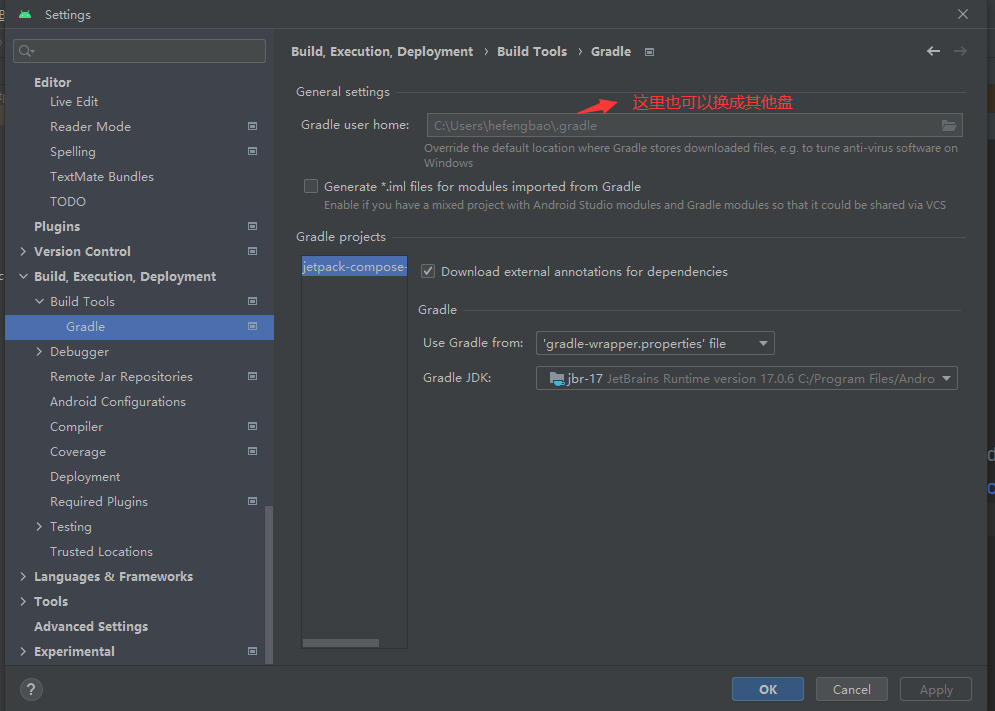The image size is (995, 711).
Task: Enable Generate *.iml files for modules checkbox
Action: [x=311, y=186]
